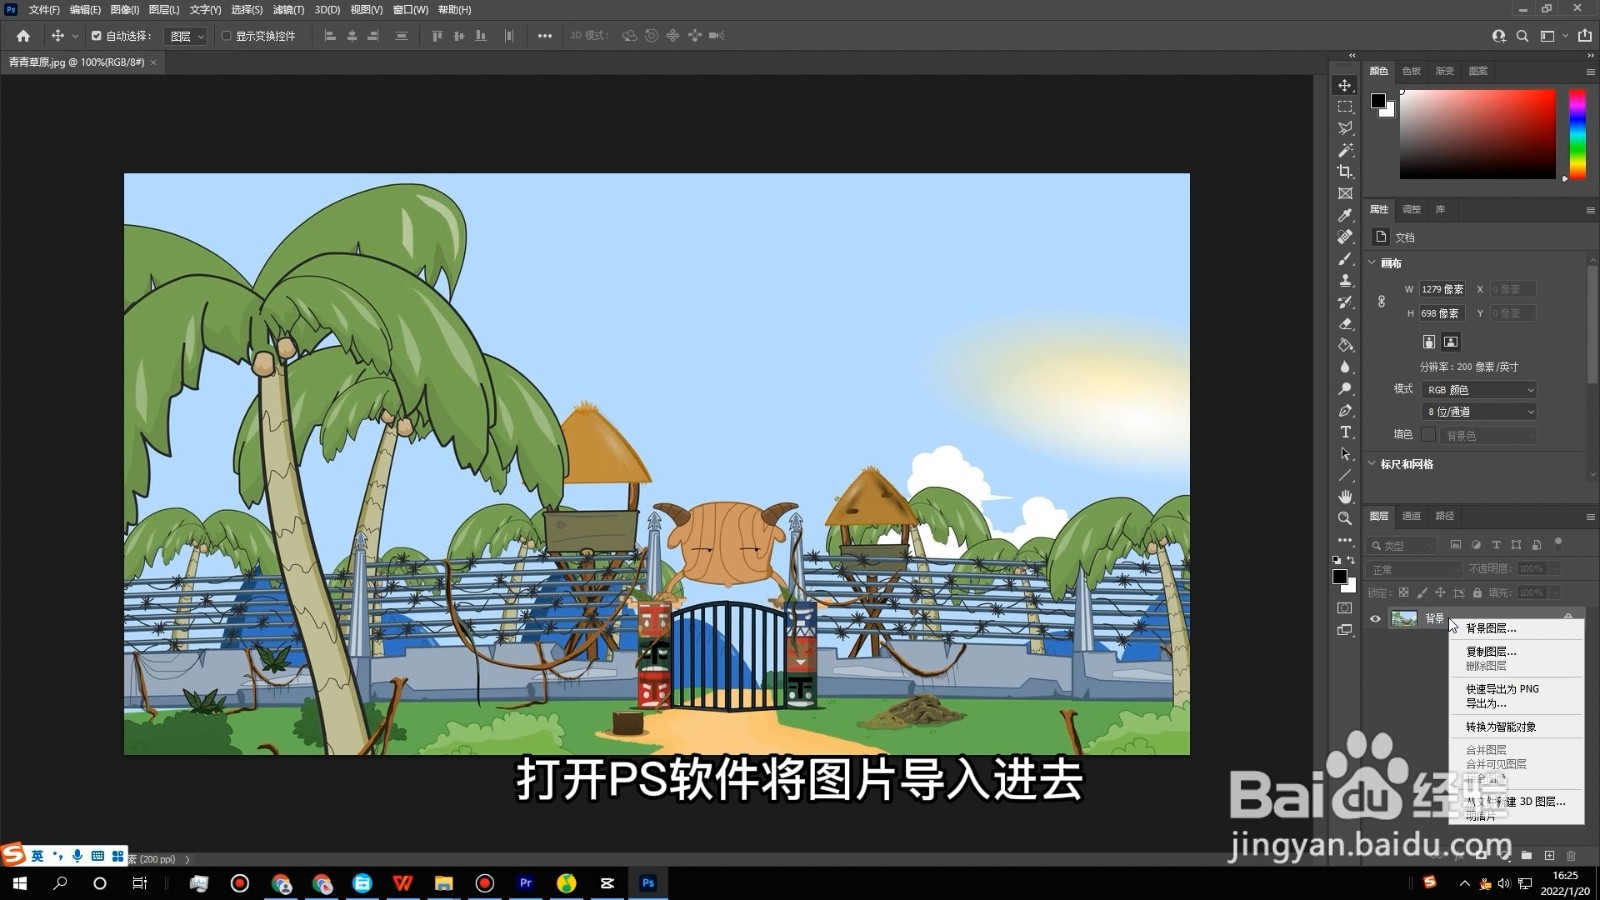Choose 复制图层... from context menu

pyautogui.click(x=1491, y=652)
